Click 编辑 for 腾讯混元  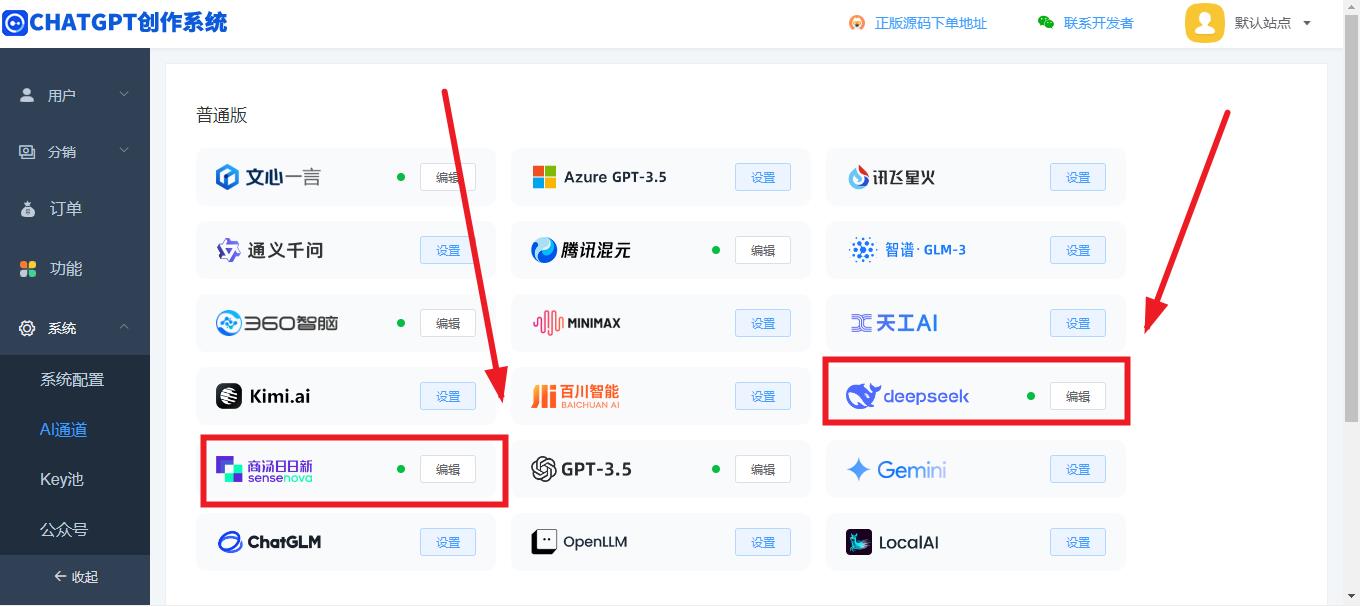763,250
